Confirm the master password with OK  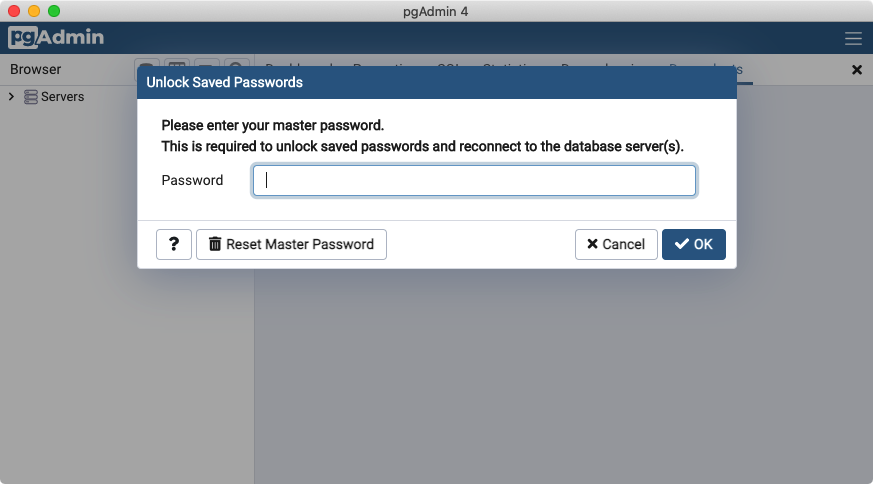point(693,244)
